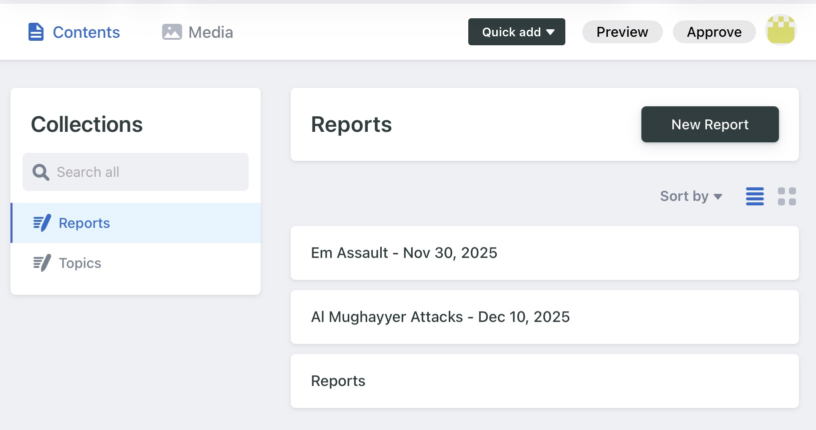Click the Contents document icon
This screenshot has height=430, width=816.
[36, 32]
